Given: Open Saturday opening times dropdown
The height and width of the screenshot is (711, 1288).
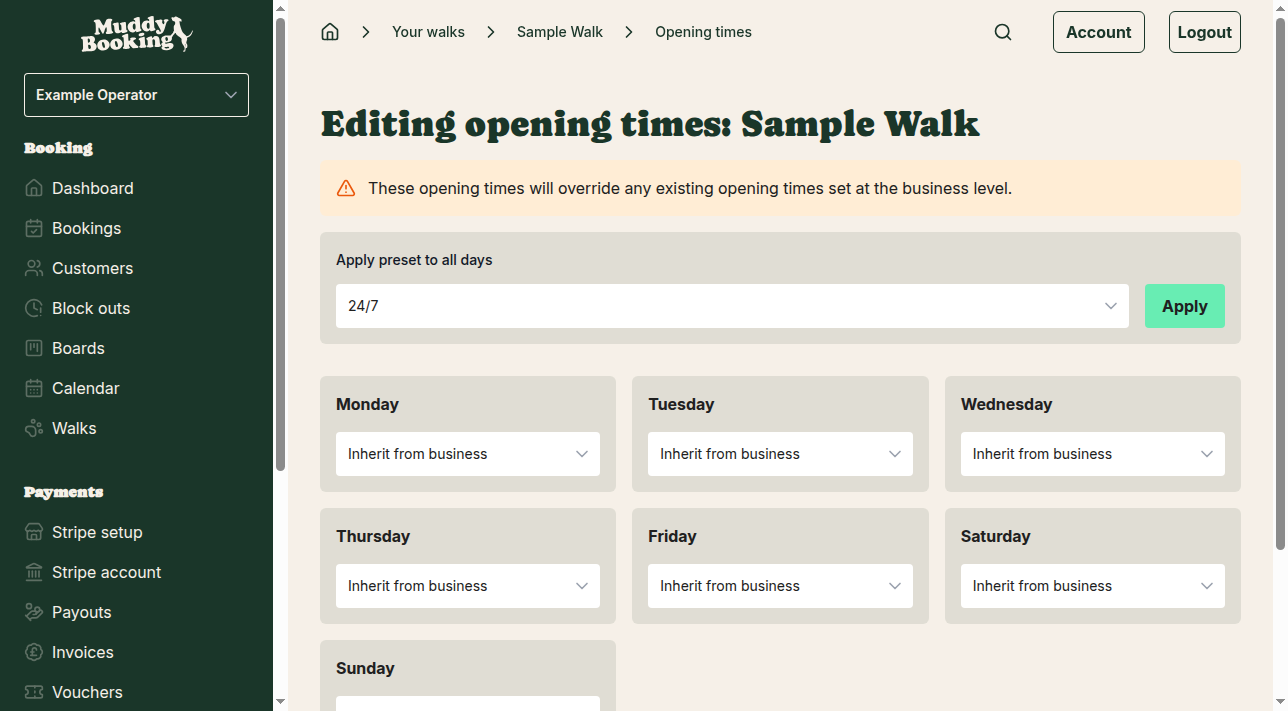Looking at the screenshot, I should [x=1093, y=586].
